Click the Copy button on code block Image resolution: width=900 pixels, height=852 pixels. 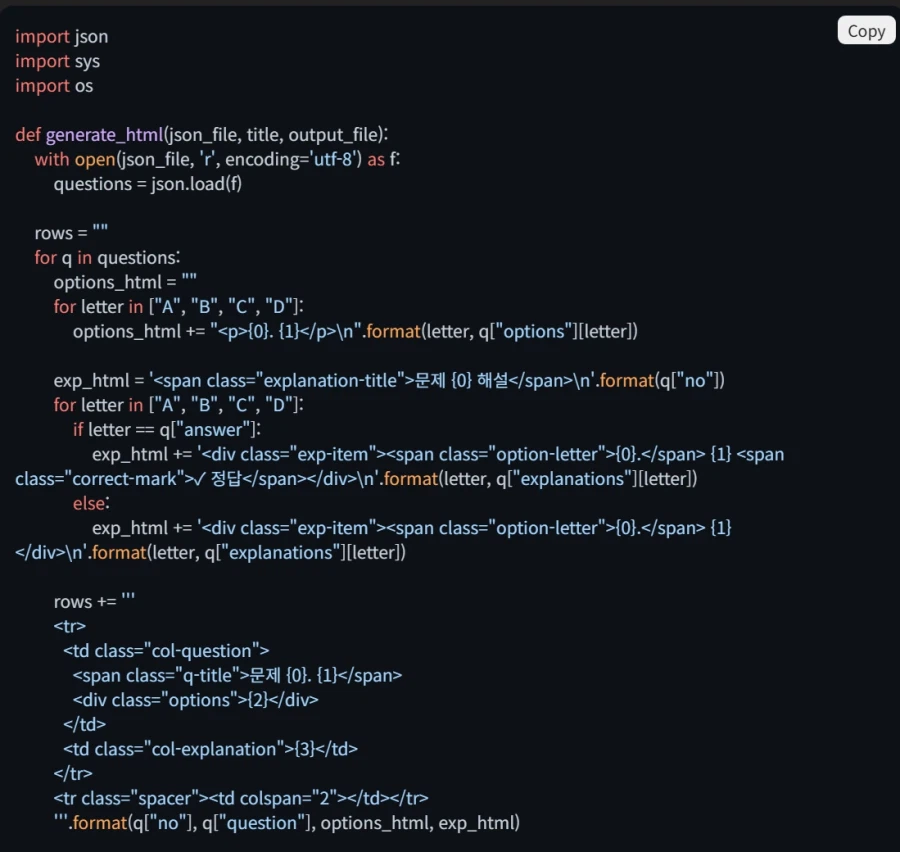tap(865, 31)
